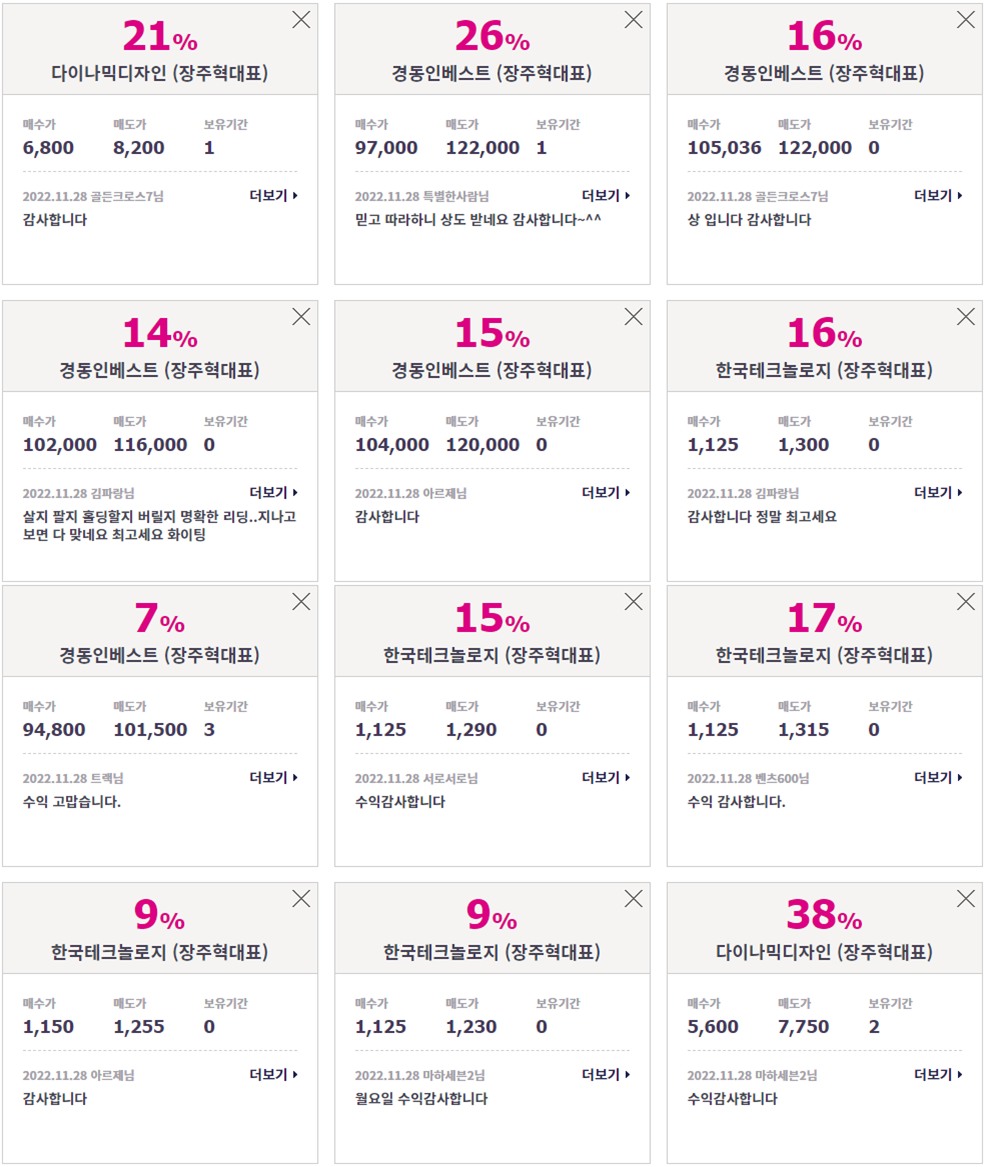This screenshot has width=987, height=1167.
Task: Show more of 김파랑님's 14% review
Action: click(x=273, y=493)
